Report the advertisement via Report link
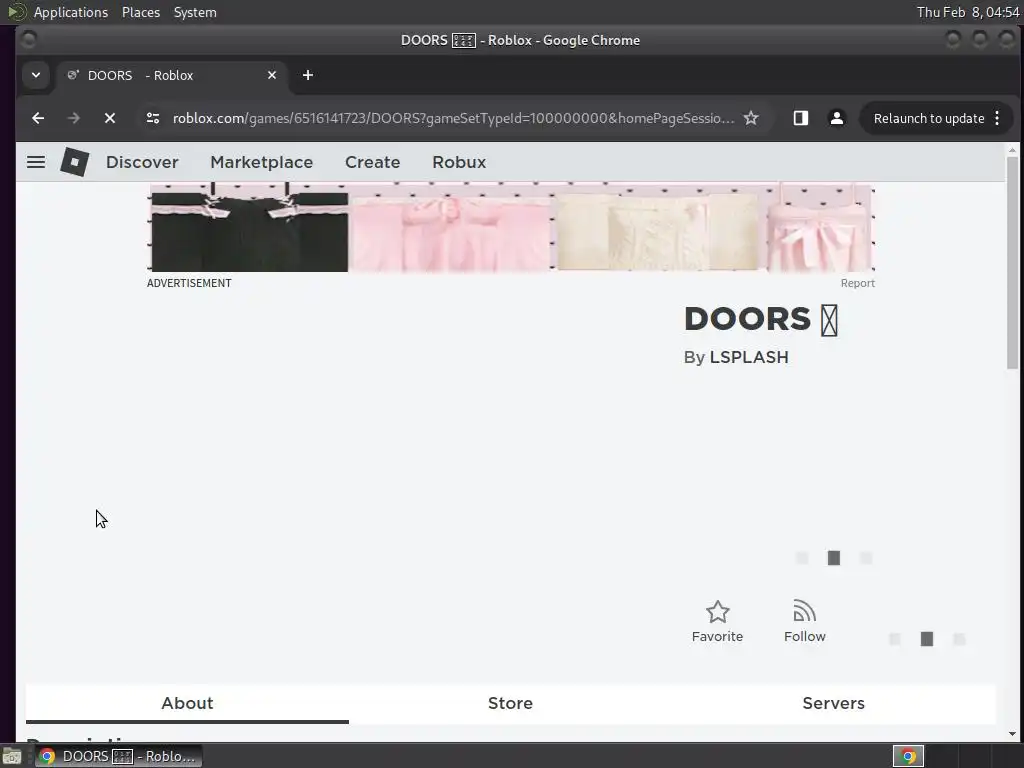Image resolution: width=1024 pixels, height=768 pixels. point(857,283)
